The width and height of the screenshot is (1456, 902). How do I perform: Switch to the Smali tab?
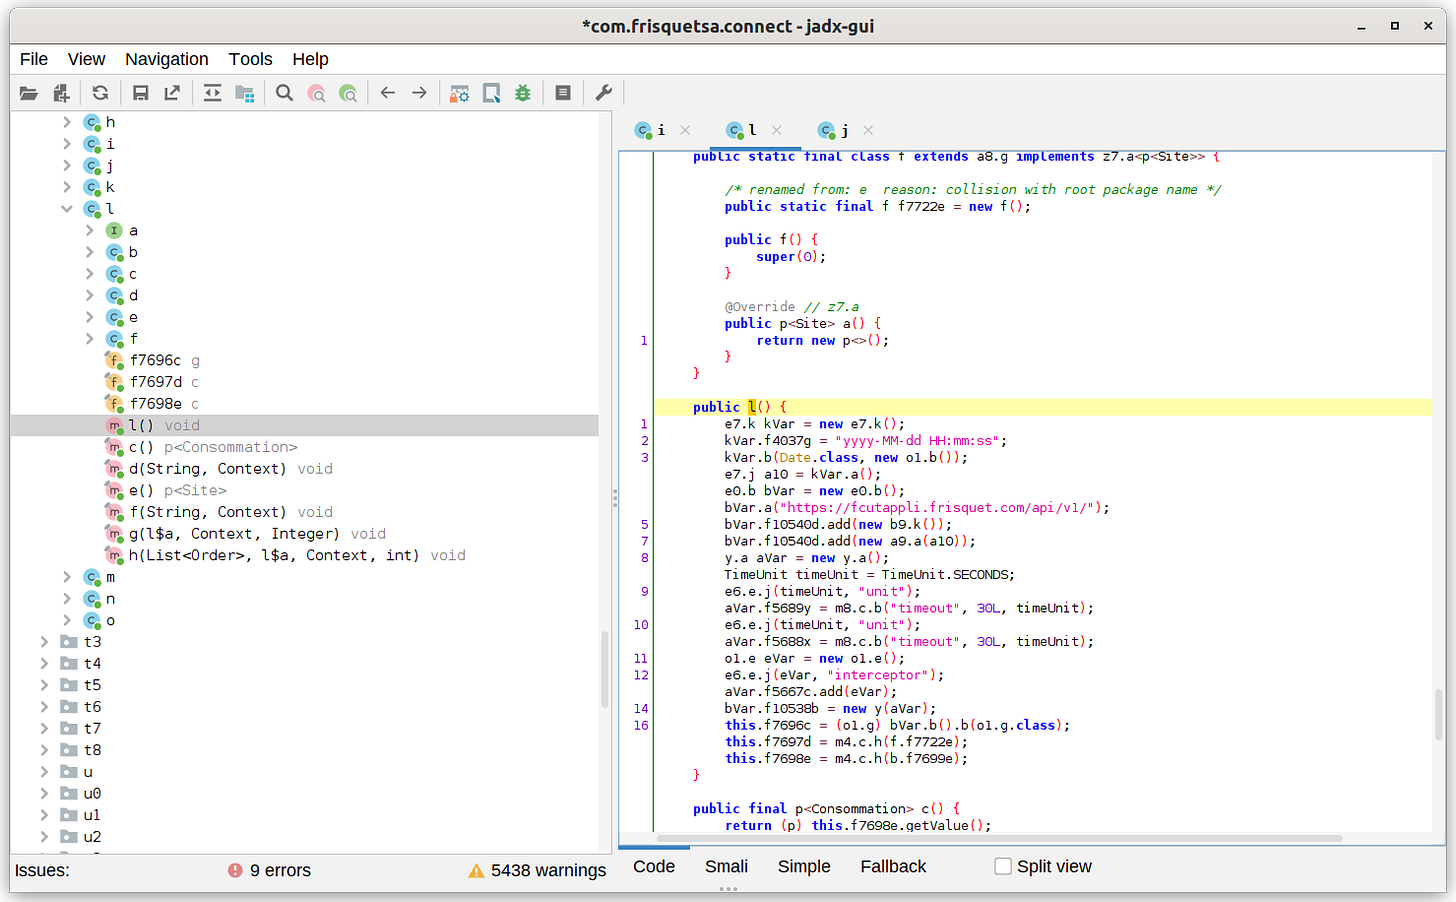(x=725, y=866)
